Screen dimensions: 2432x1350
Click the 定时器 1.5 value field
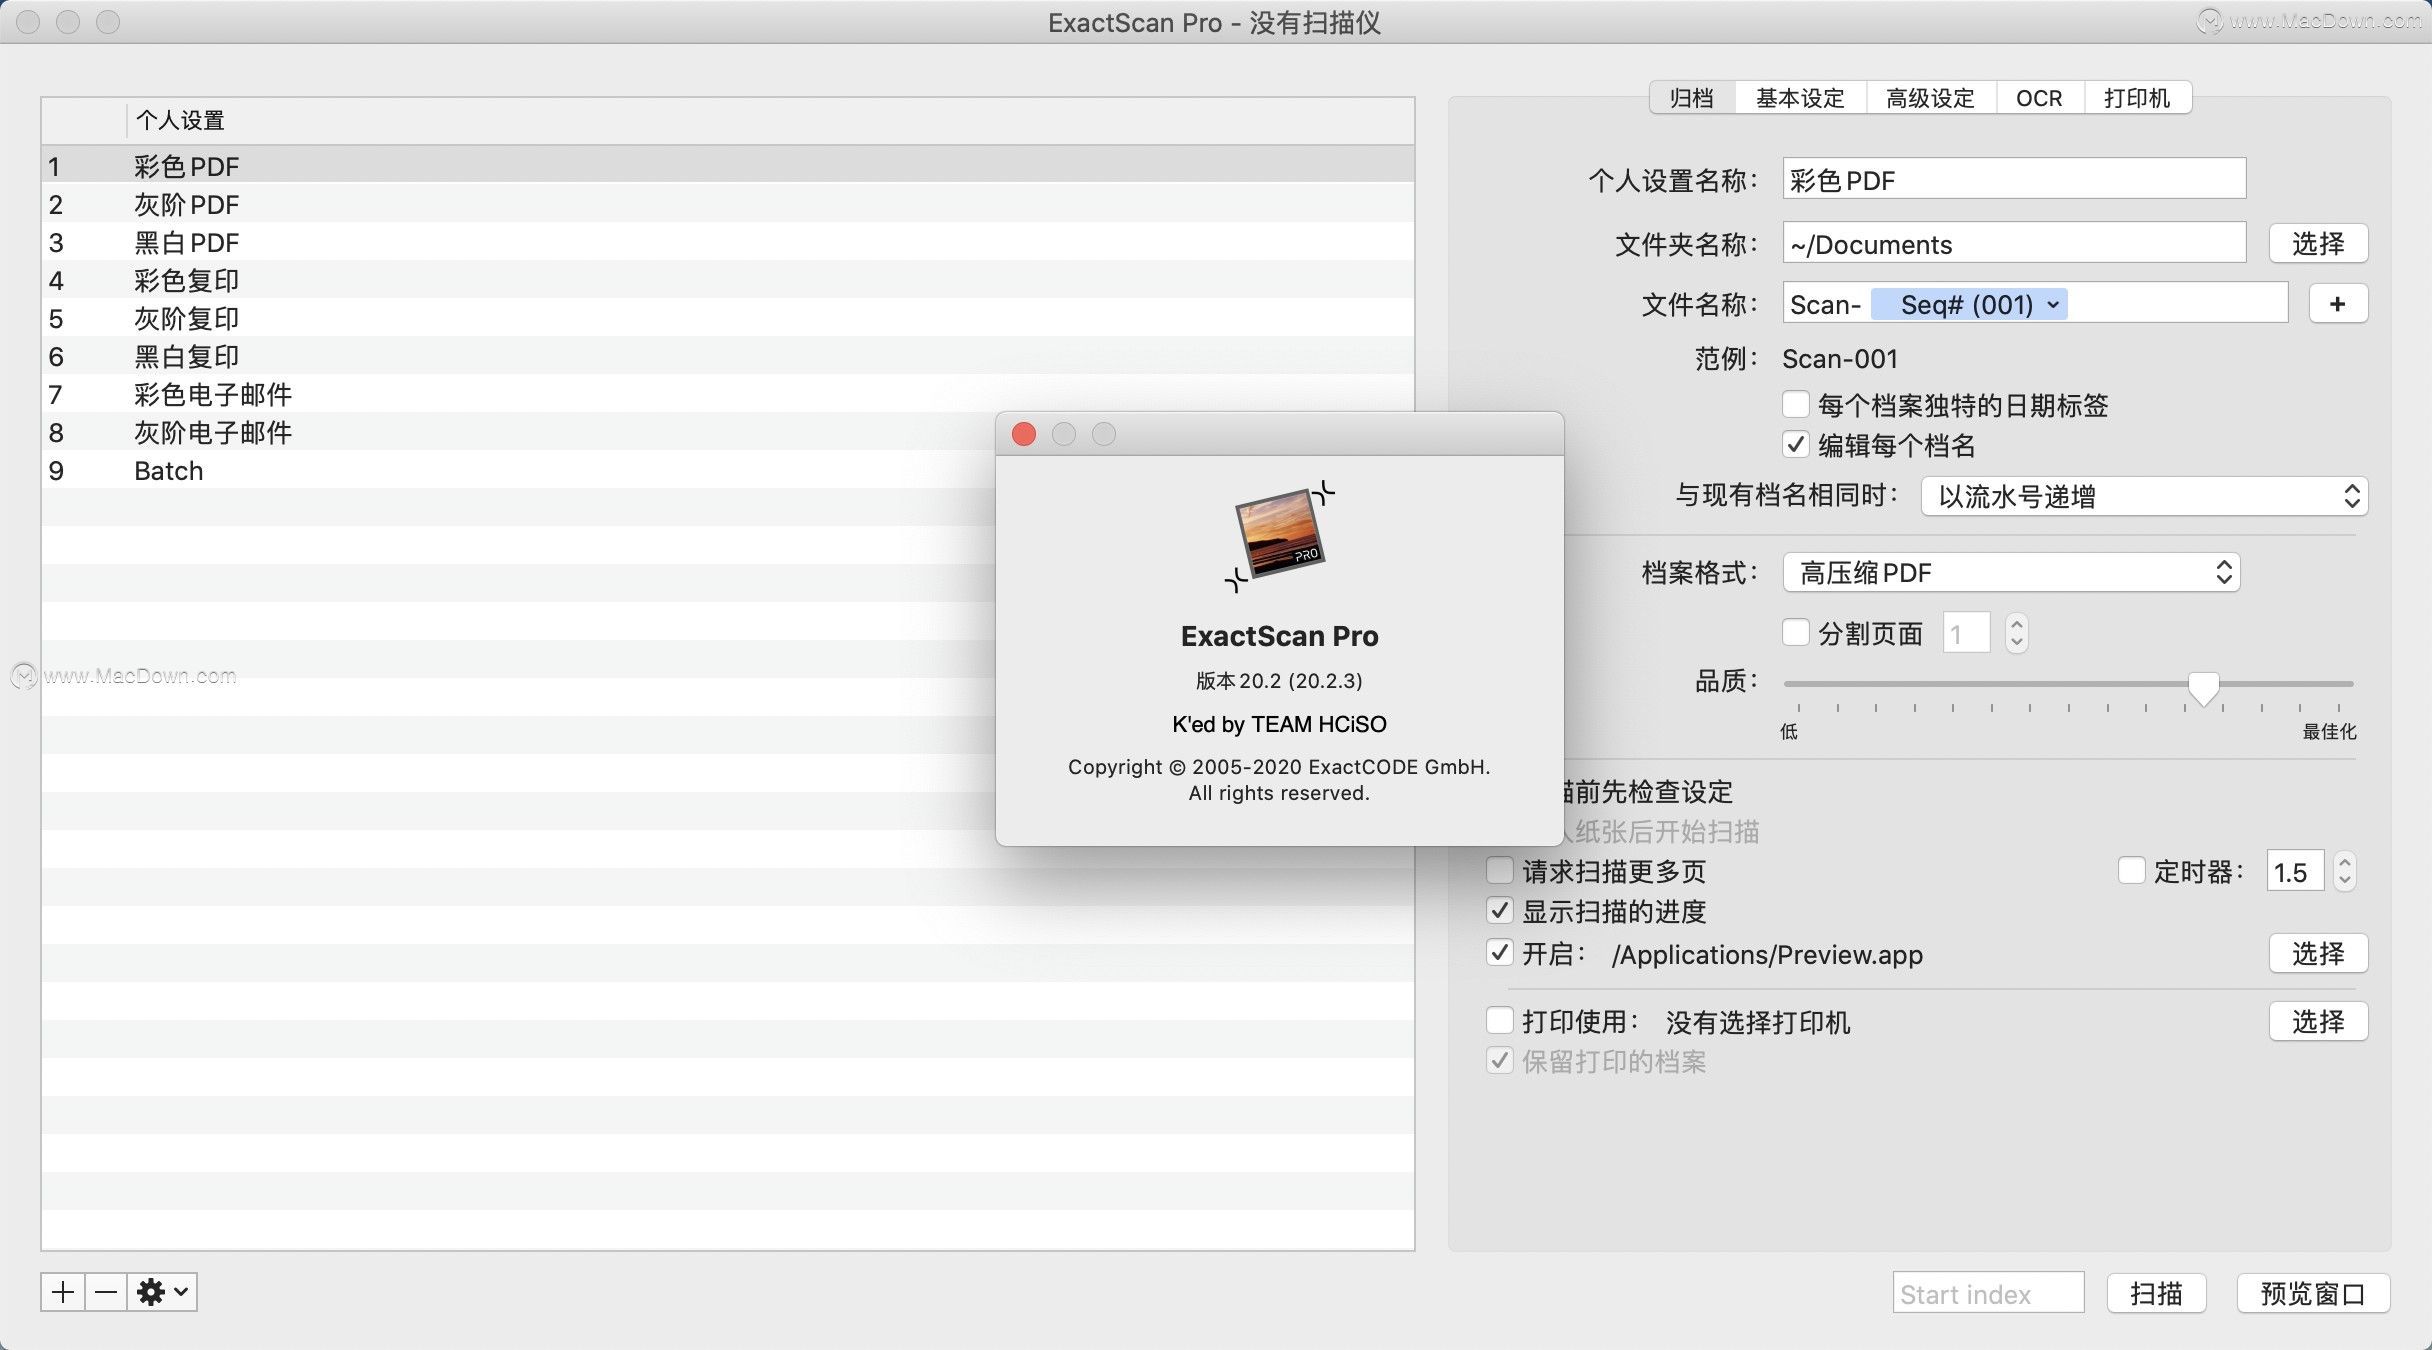2295,871
